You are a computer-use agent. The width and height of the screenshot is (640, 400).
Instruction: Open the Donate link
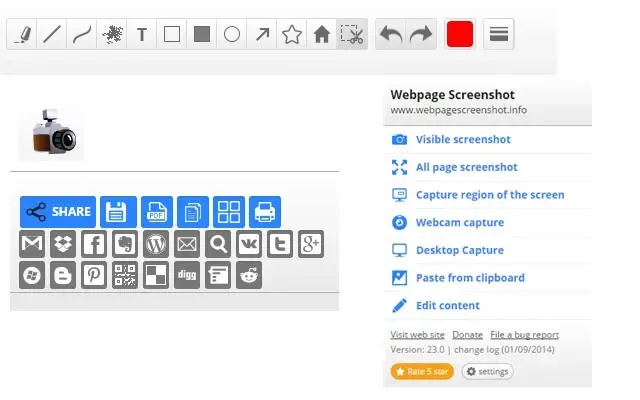(x=467, y=335)
